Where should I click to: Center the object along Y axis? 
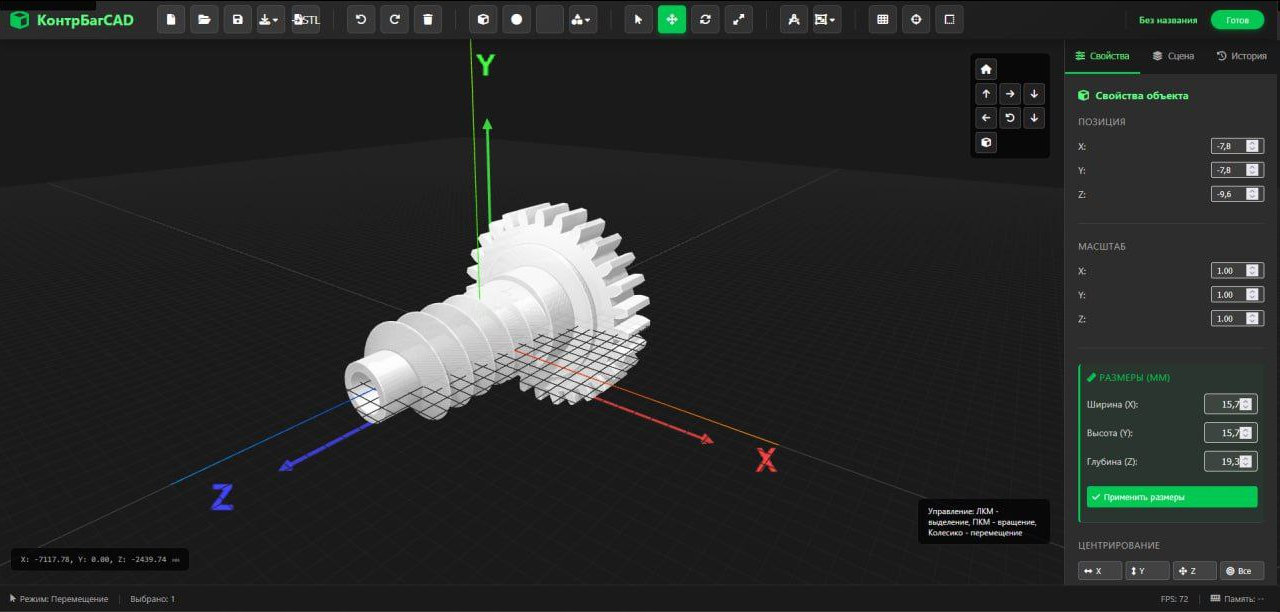click(1147, 571)
